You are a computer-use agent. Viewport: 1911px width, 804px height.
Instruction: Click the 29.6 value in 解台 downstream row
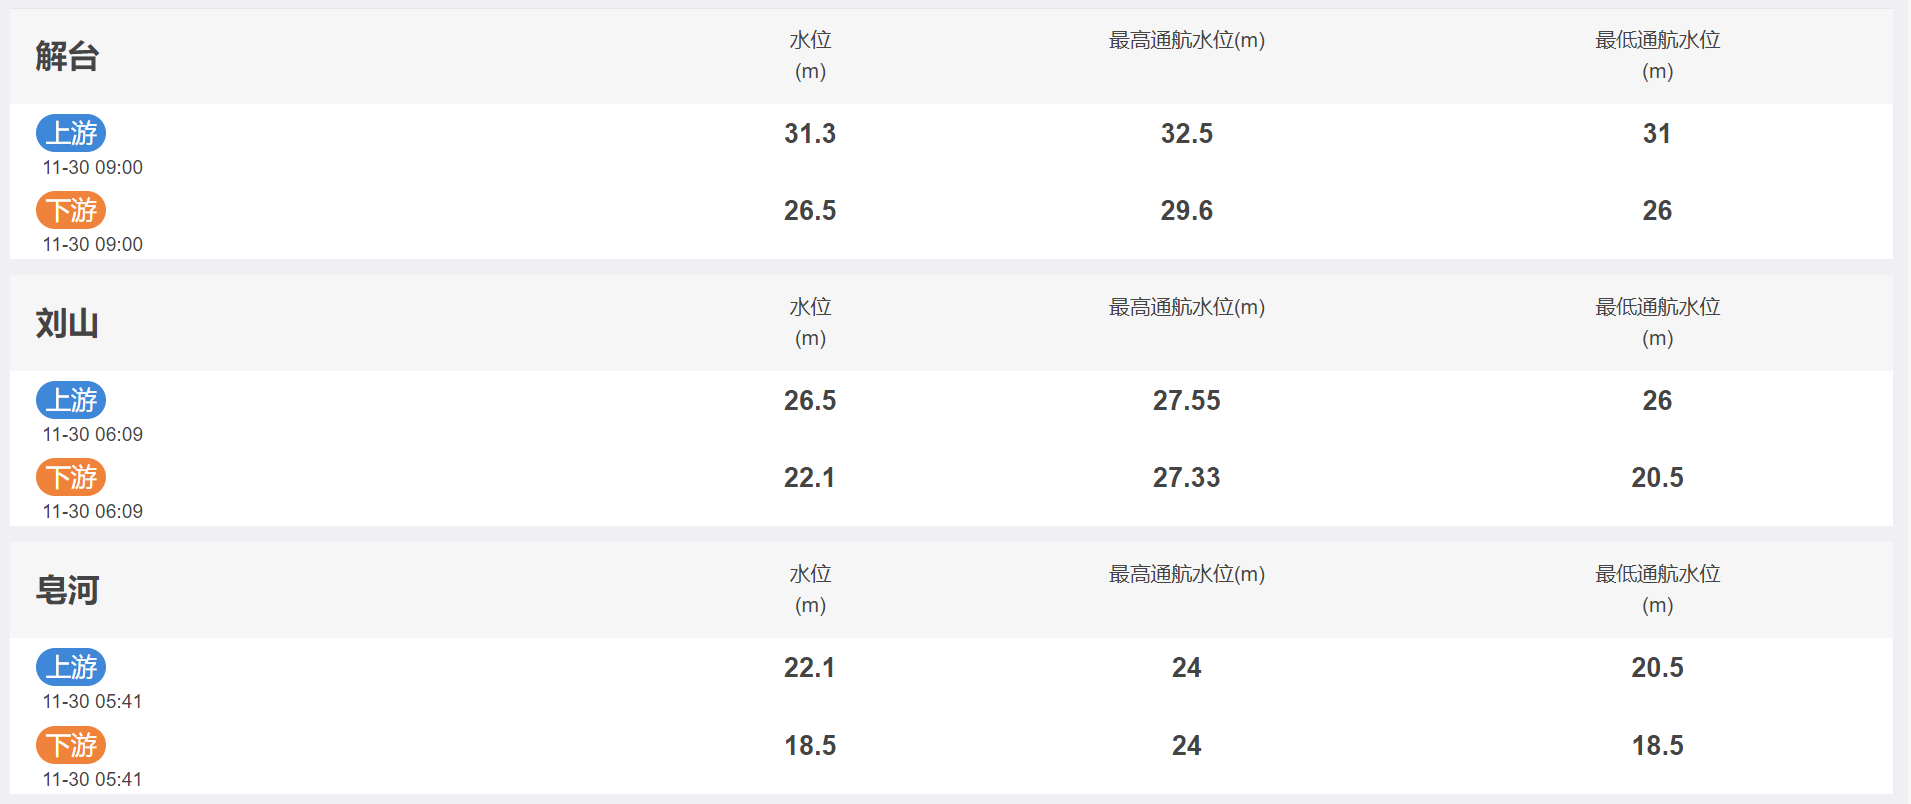coord(1187,210)
